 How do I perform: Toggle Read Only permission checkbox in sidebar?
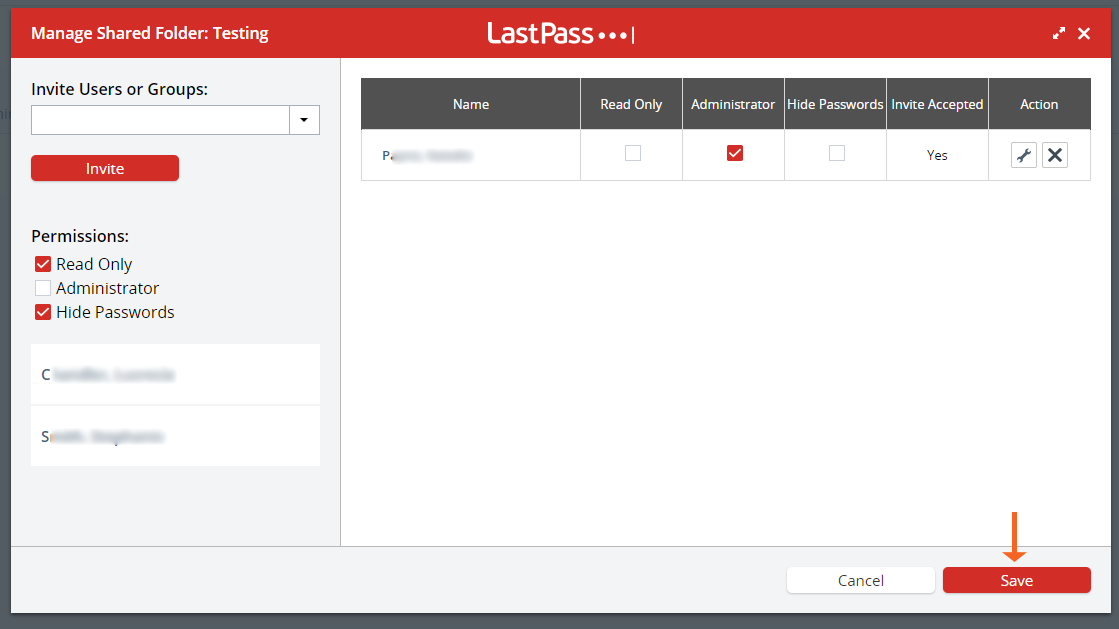point(43,264)
